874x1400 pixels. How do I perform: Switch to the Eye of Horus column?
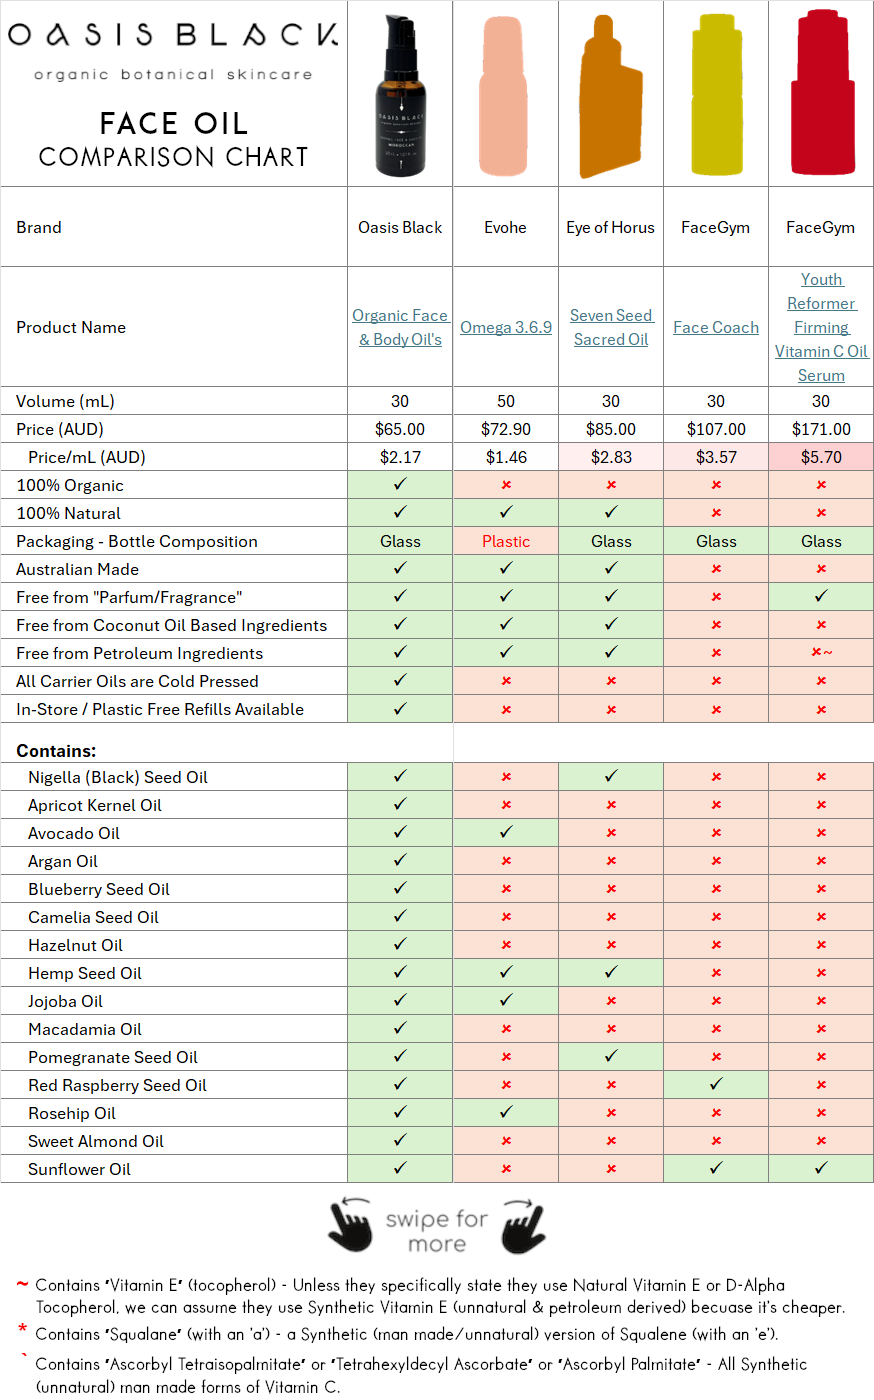pyautogui.click(x=610, y=227)
